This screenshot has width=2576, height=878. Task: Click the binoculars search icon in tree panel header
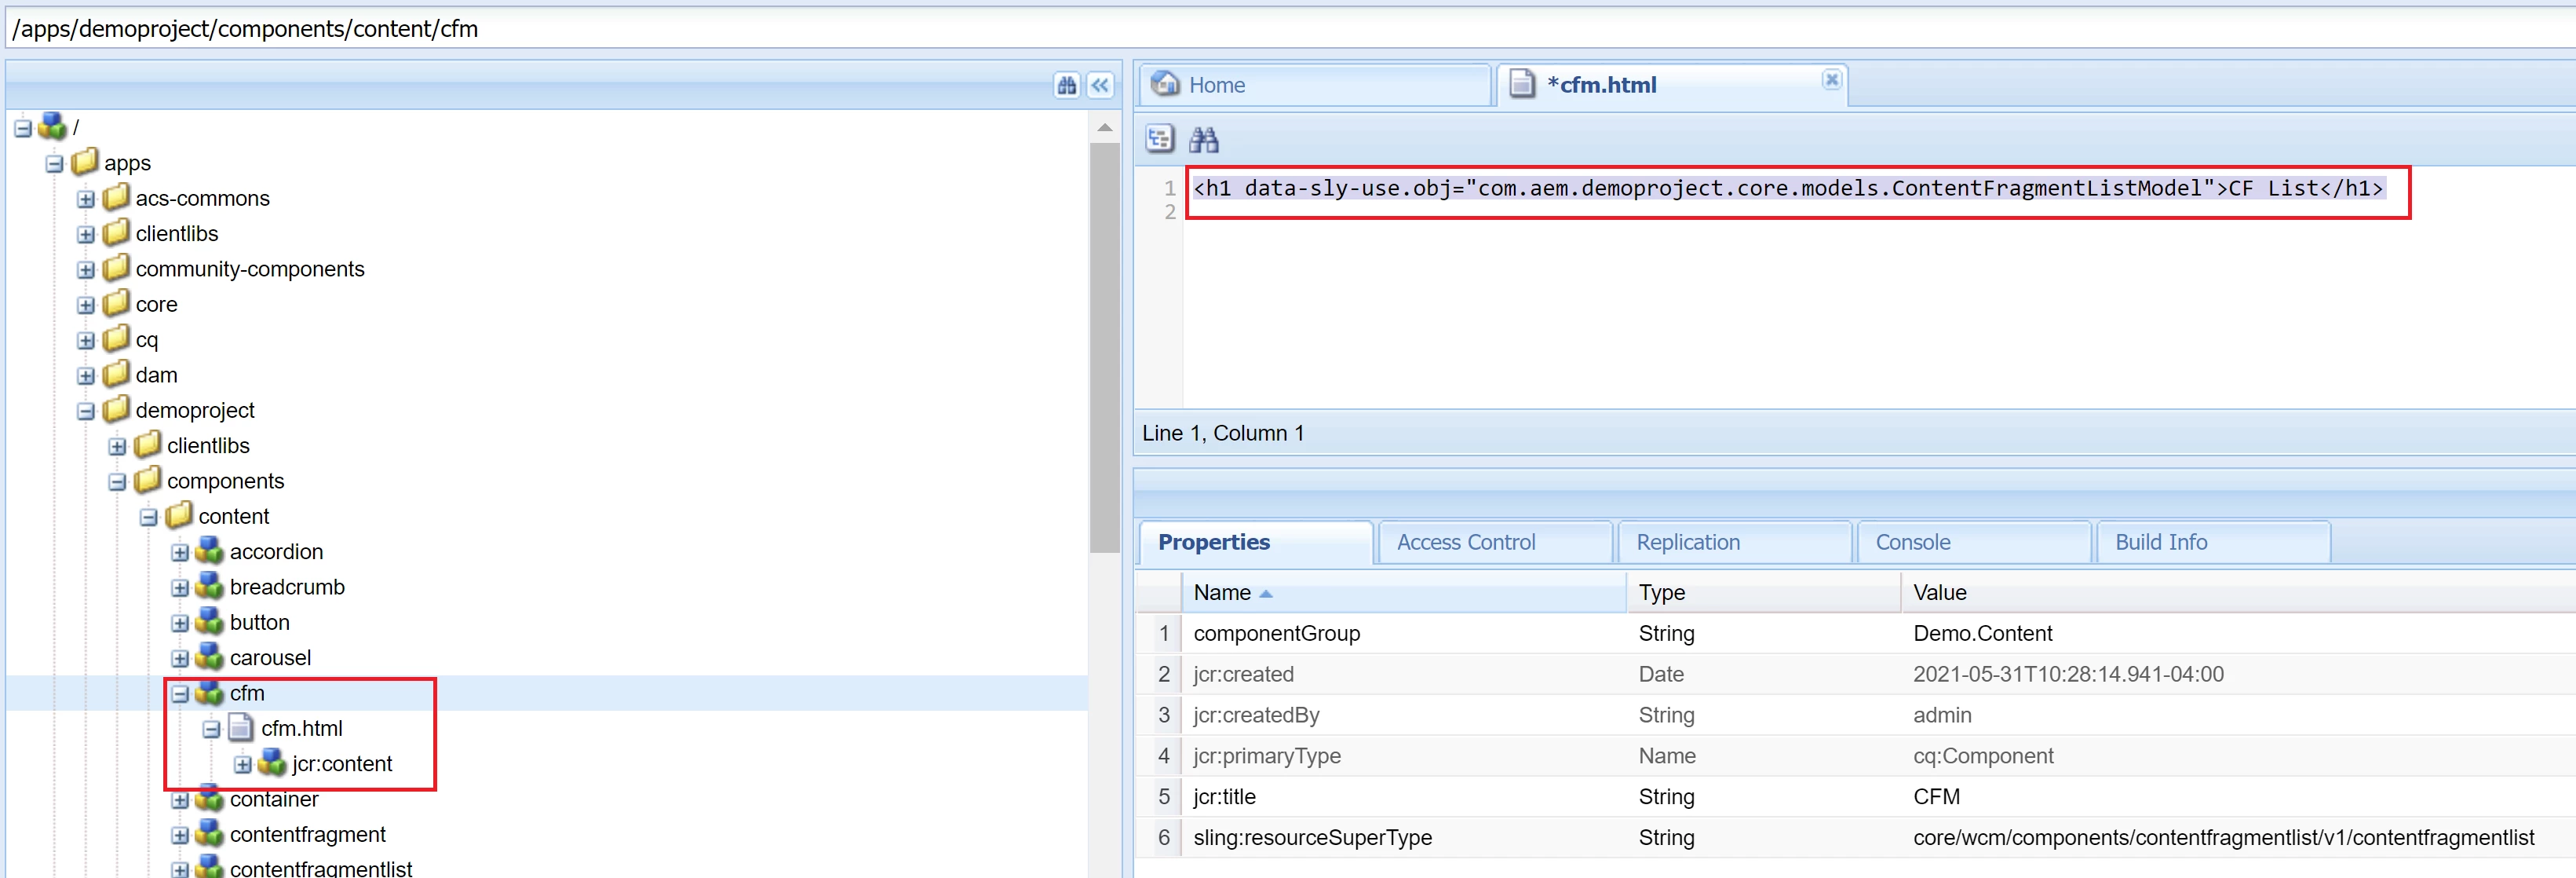[x=1066, y=85]
